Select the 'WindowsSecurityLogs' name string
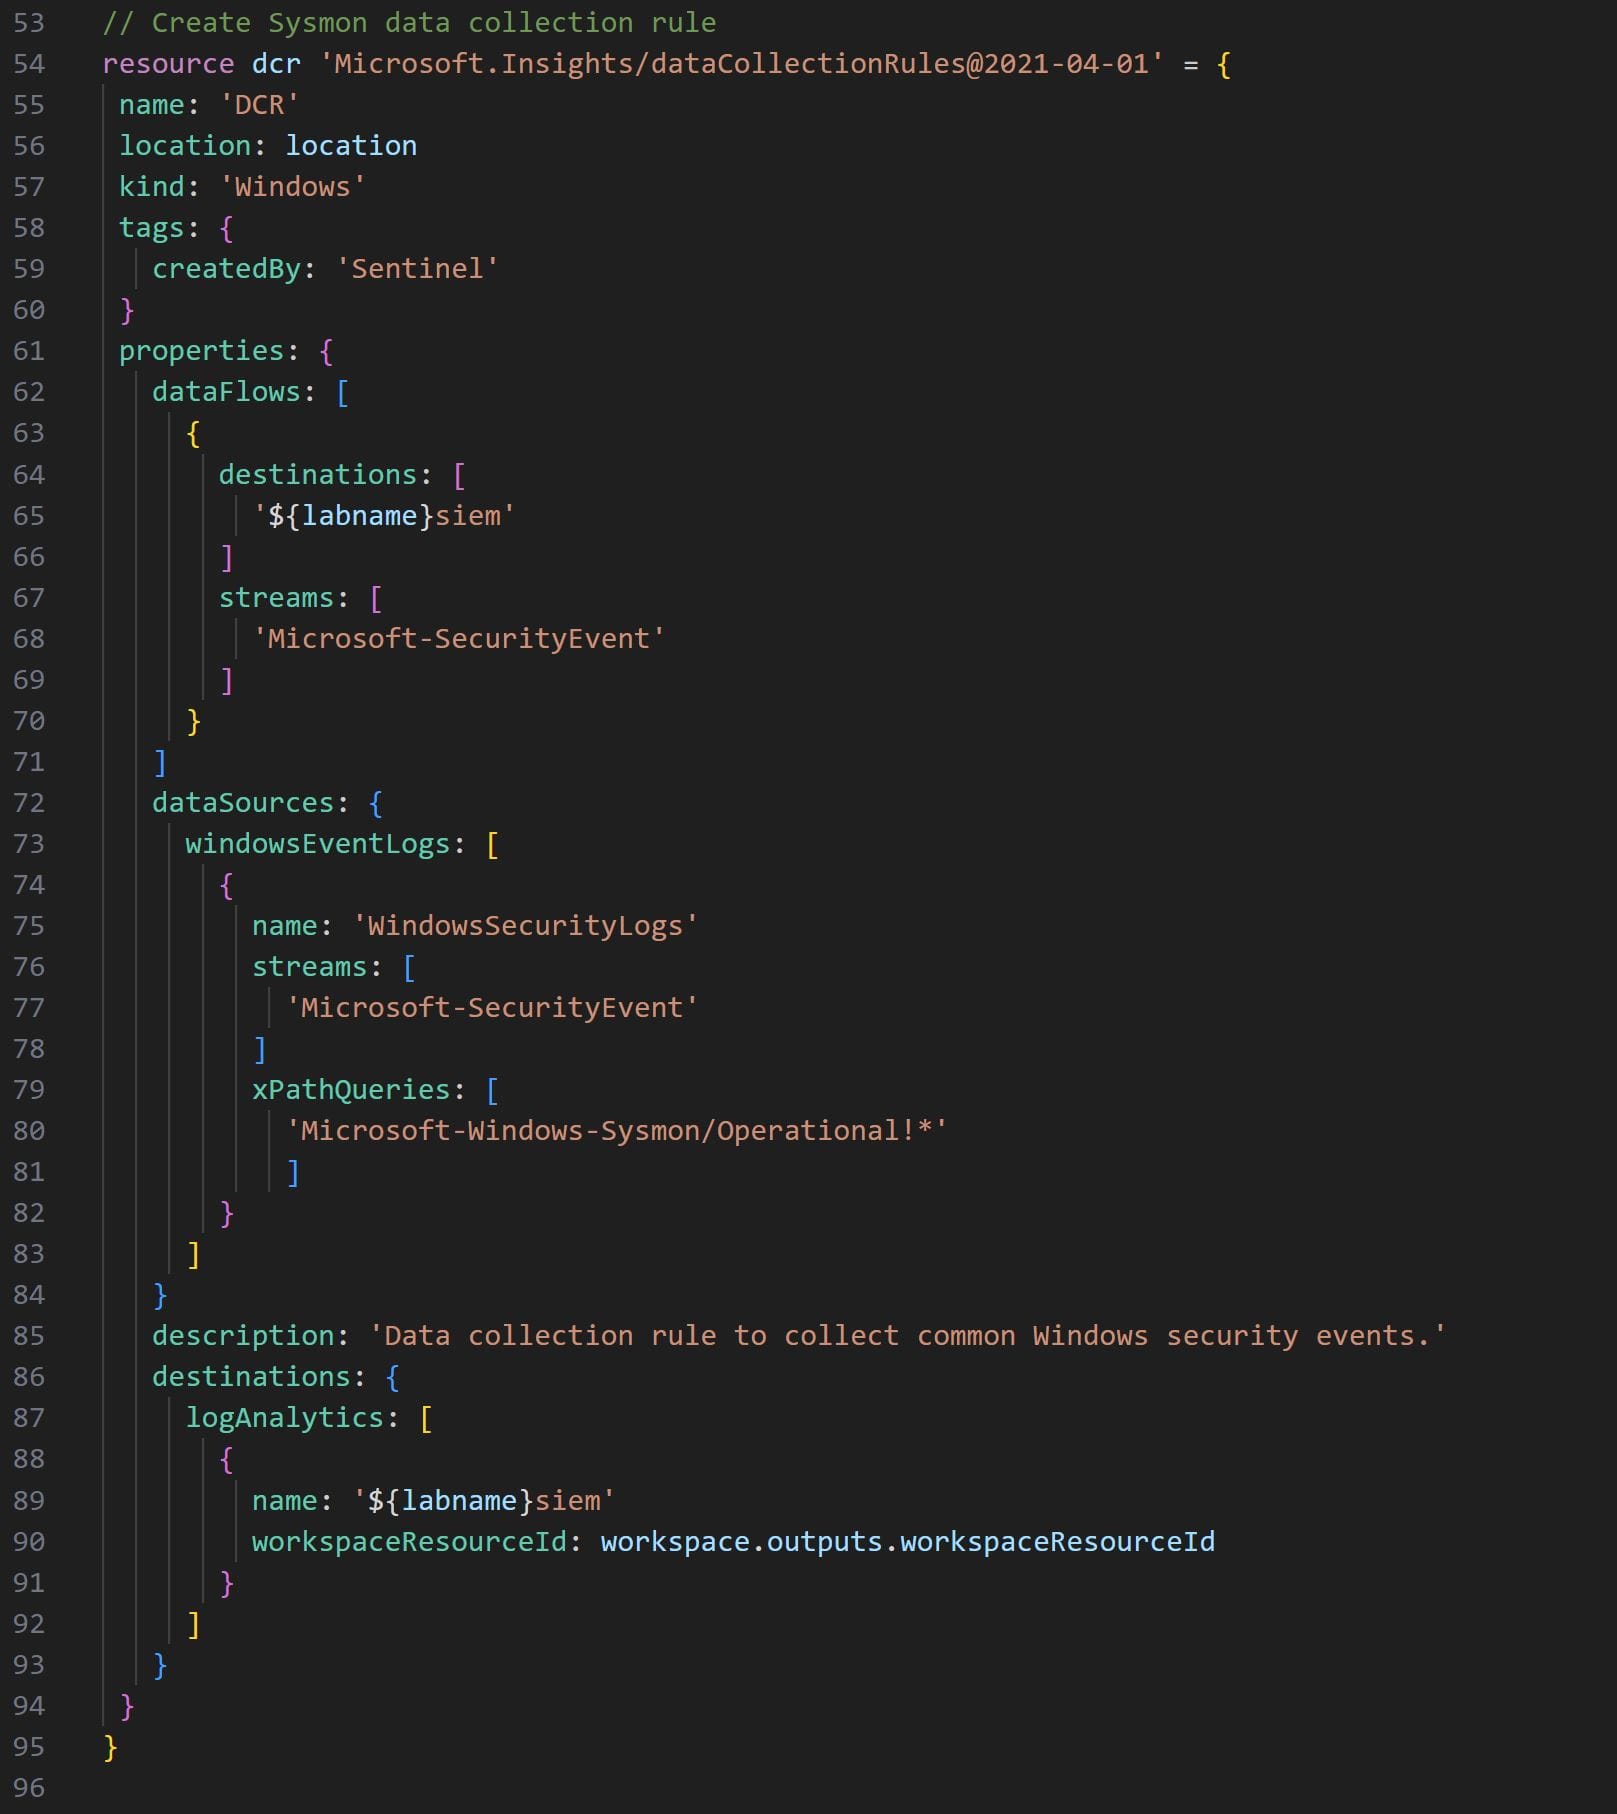 pos(524,925)
